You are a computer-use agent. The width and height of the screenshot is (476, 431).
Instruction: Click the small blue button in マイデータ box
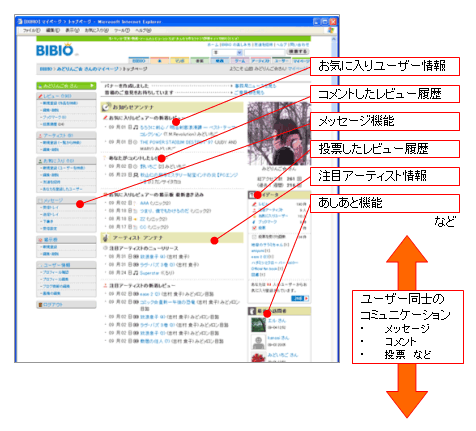[300, 298]
